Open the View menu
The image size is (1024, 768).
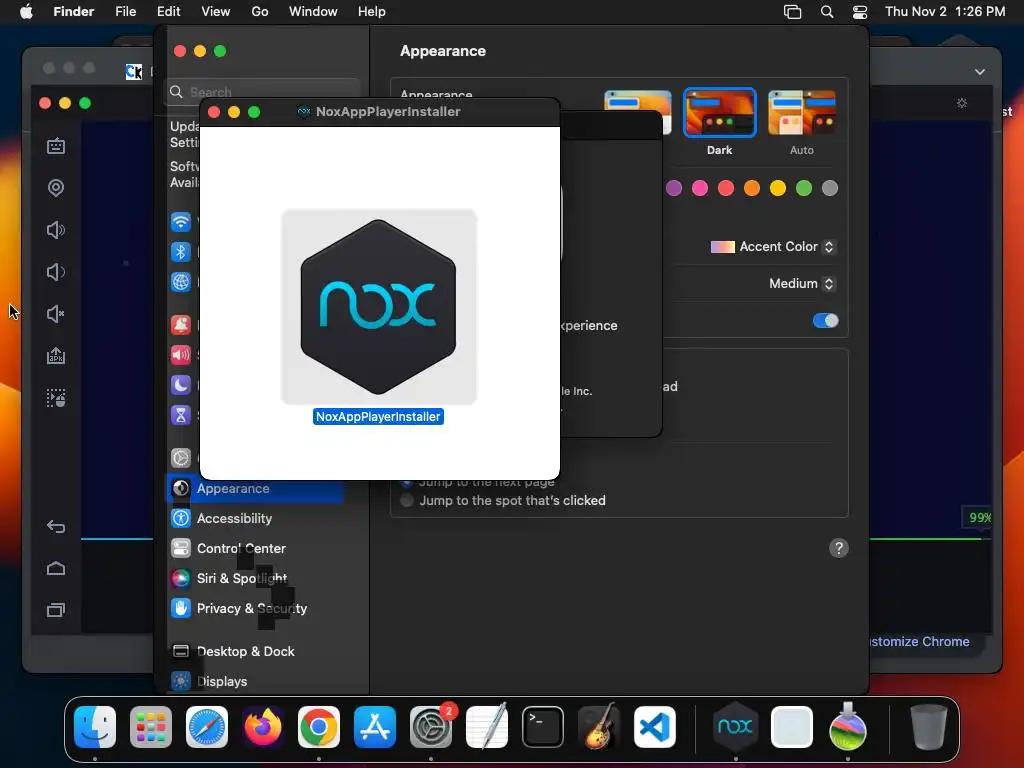216,12
